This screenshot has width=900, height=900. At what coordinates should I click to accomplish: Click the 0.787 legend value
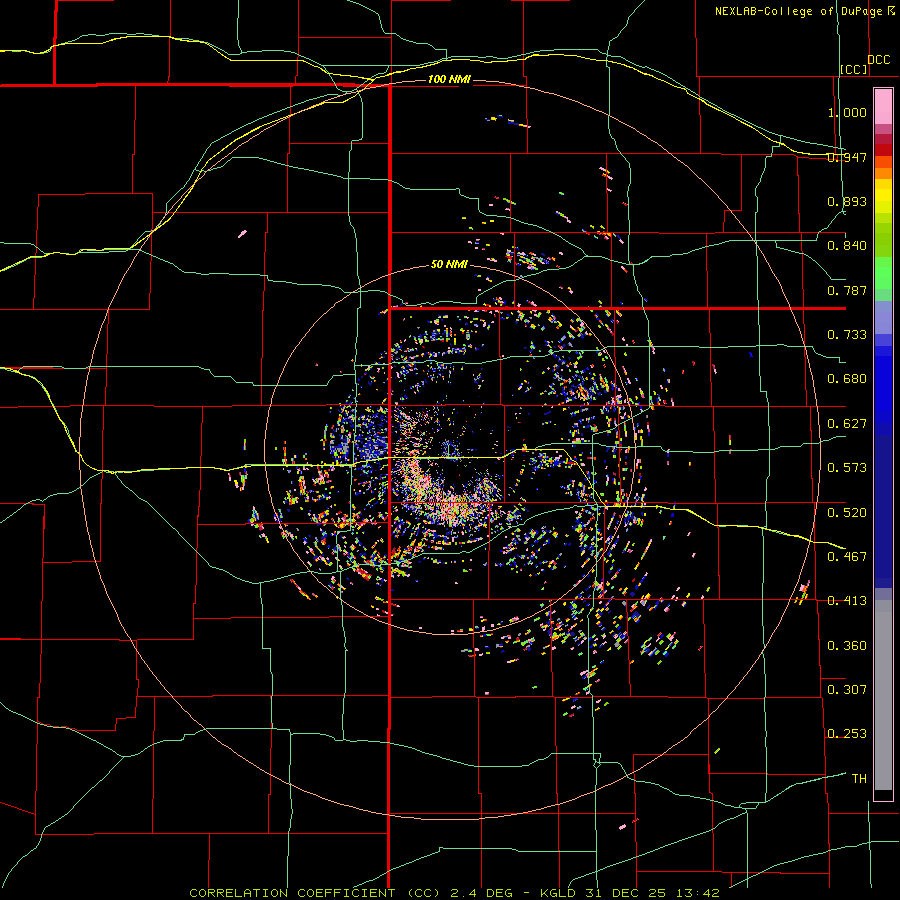pyautogui.click(x=847, y=290)
